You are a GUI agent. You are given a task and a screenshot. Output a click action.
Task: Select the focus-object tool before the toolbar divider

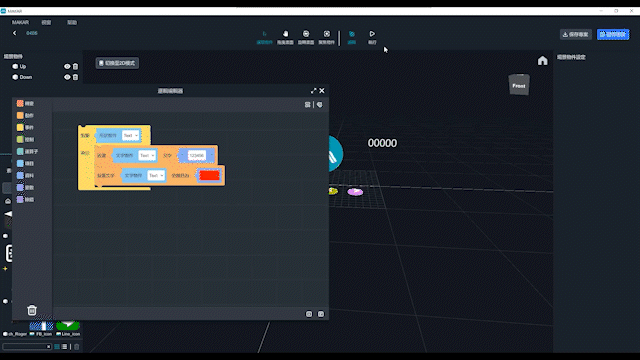(x=327, y=37)
